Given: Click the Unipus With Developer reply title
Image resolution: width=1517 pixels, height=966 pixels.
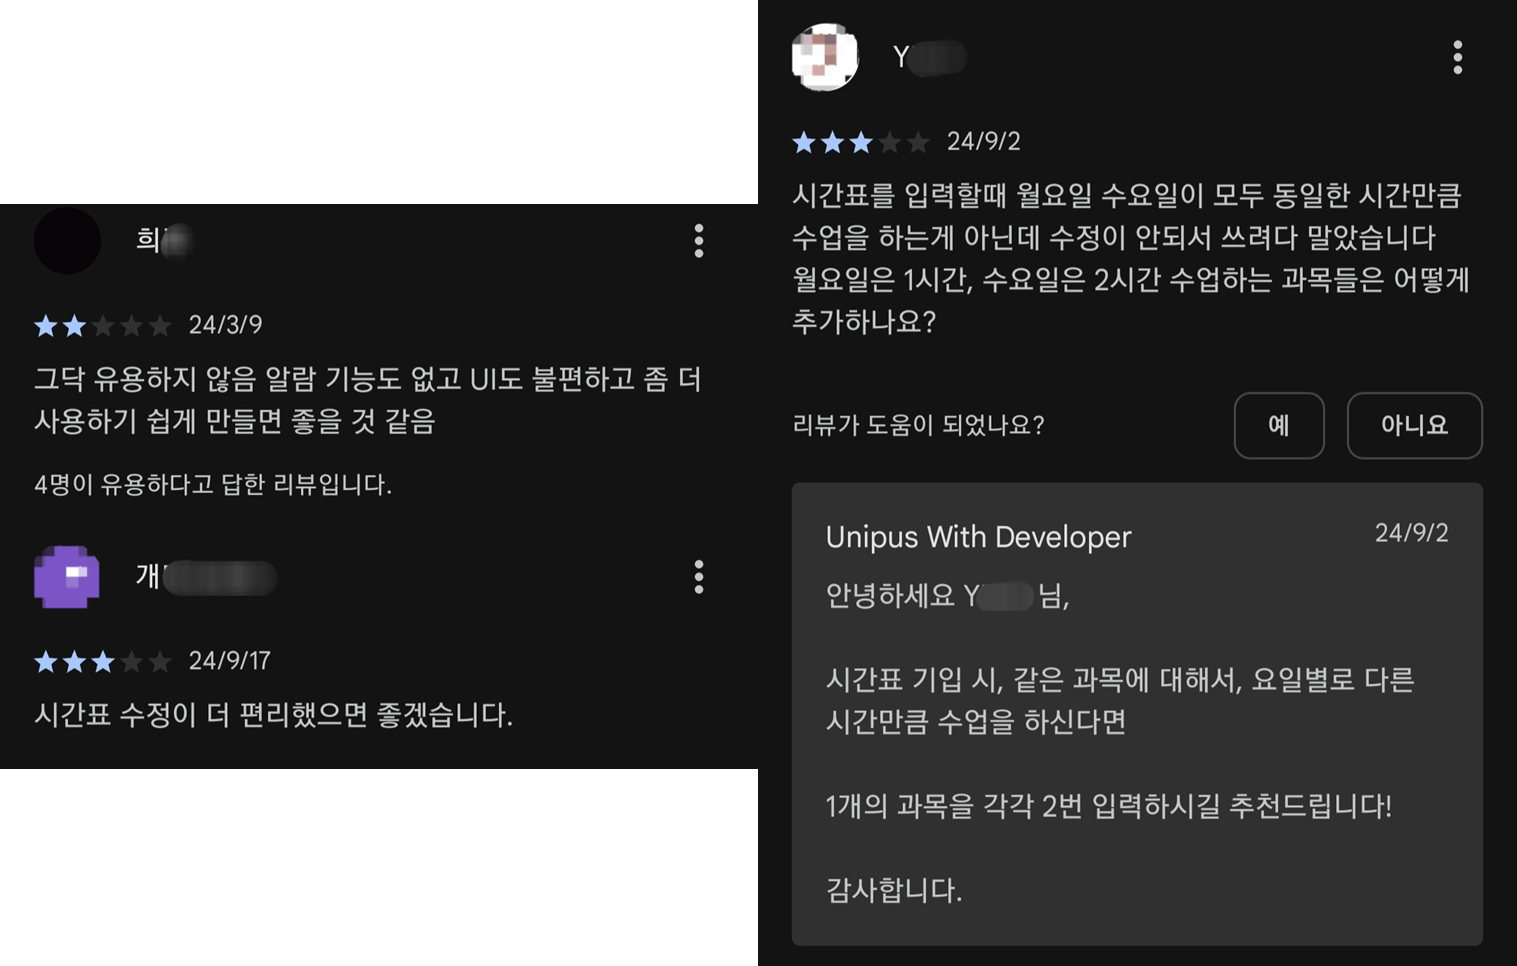Looking at the screenshot, I should [978, 537].
